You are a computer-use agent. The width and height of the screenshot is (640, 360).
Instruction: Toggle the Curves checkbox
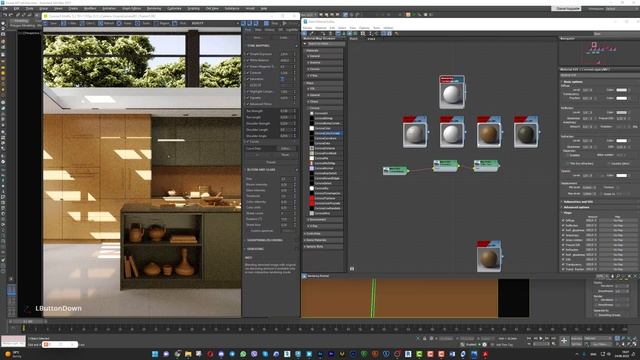tap(248, 142)
